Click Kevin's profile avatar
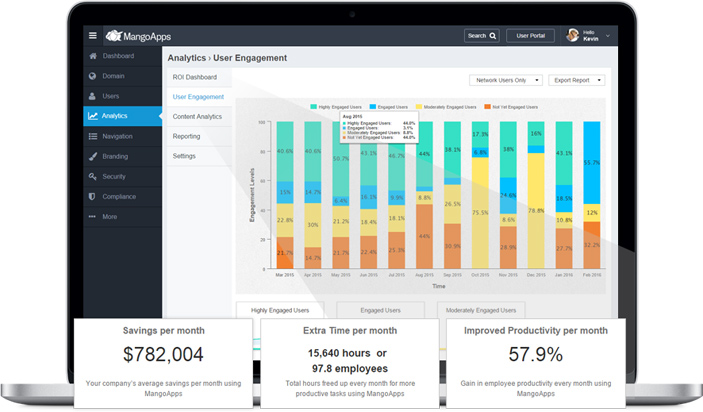Image resolution: width=703 pixels, height=412 pixels. click(x=573, y=35)
